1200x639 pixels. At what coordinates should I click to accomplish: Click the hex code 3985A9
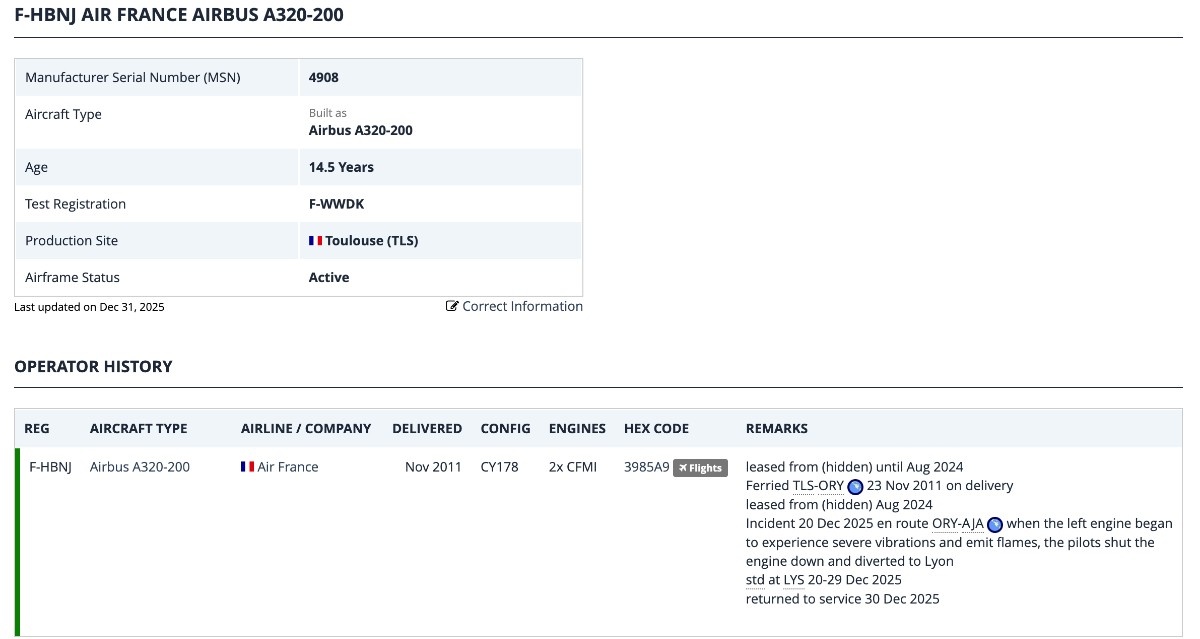(x=646, y=467)
